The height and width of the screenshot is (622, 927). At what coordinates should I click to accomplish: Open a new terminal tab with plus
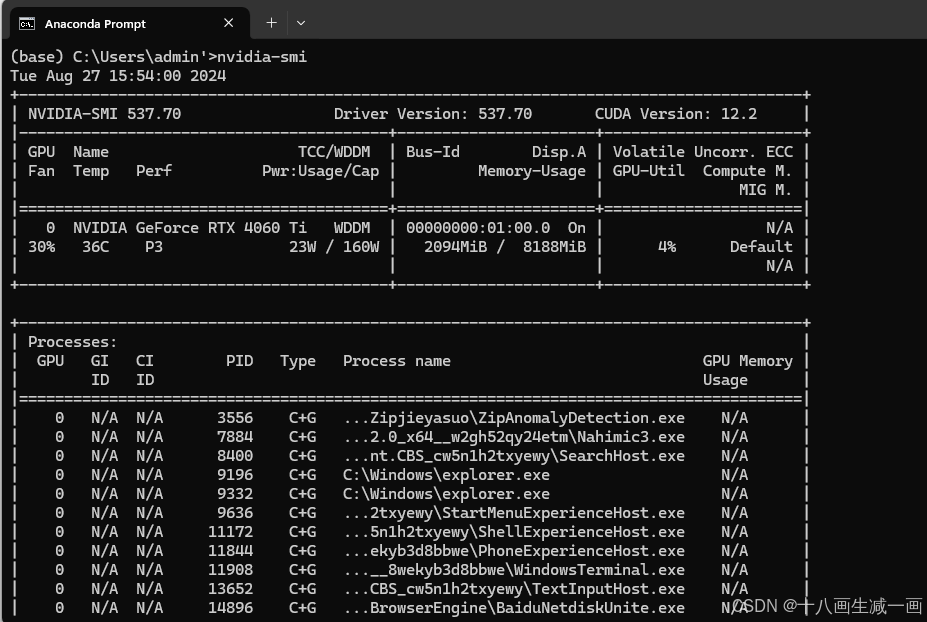tap(271, 23)
